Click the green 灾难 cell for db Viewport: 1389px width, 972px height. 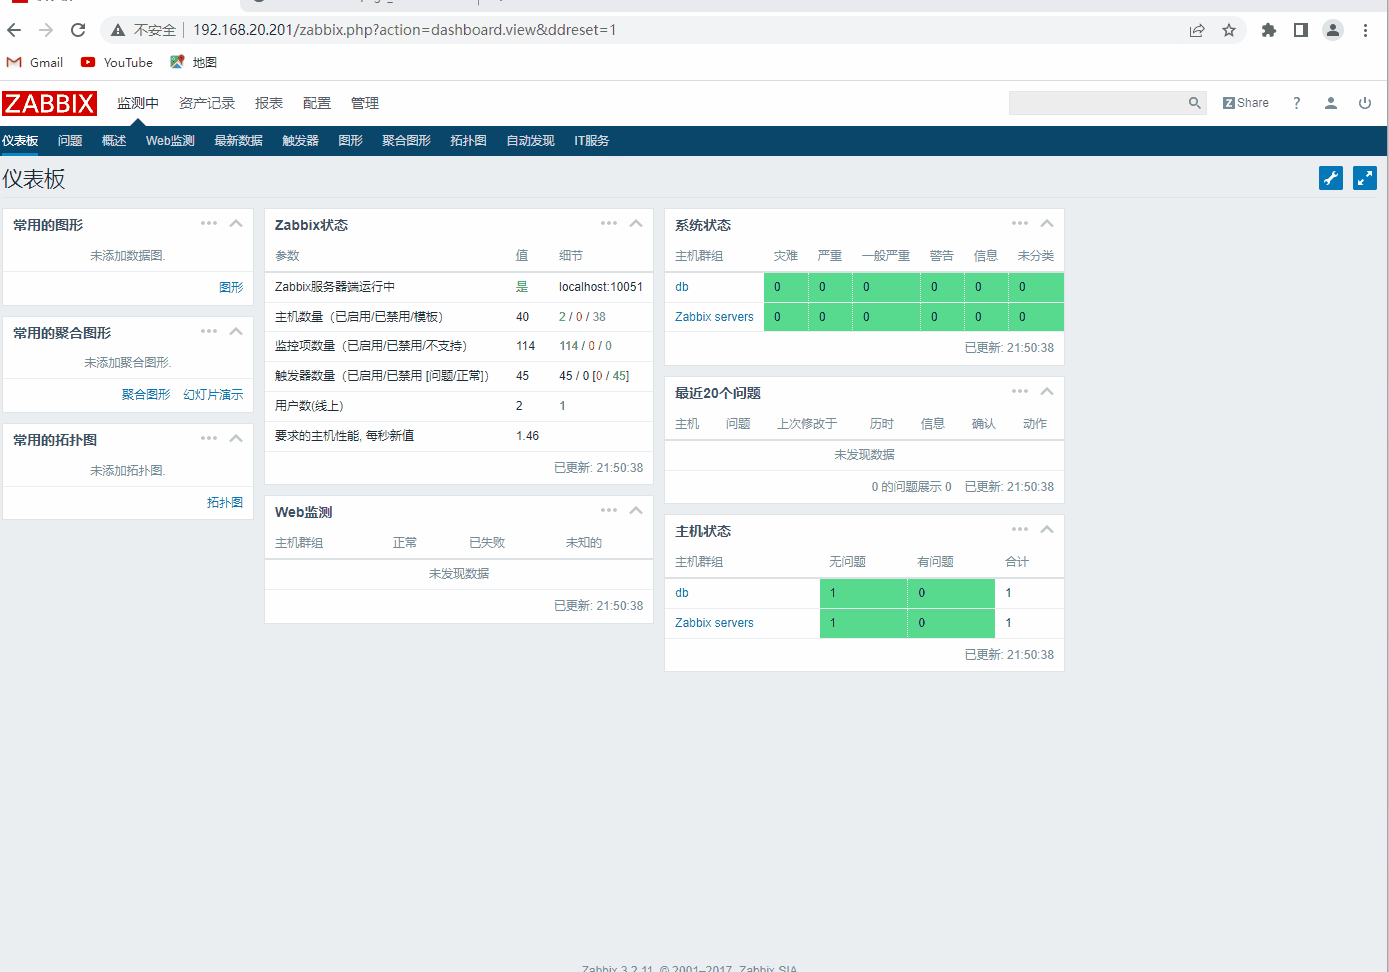point(785,287)
